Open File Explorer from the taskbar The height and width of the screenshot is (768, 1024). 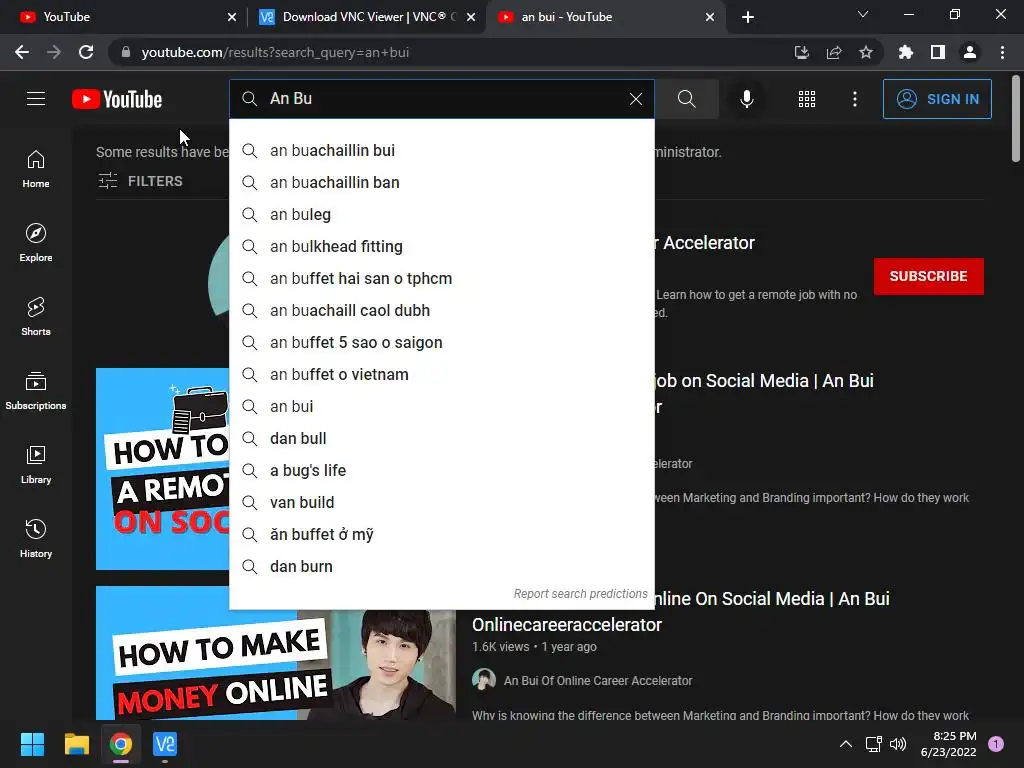[76, 744]
